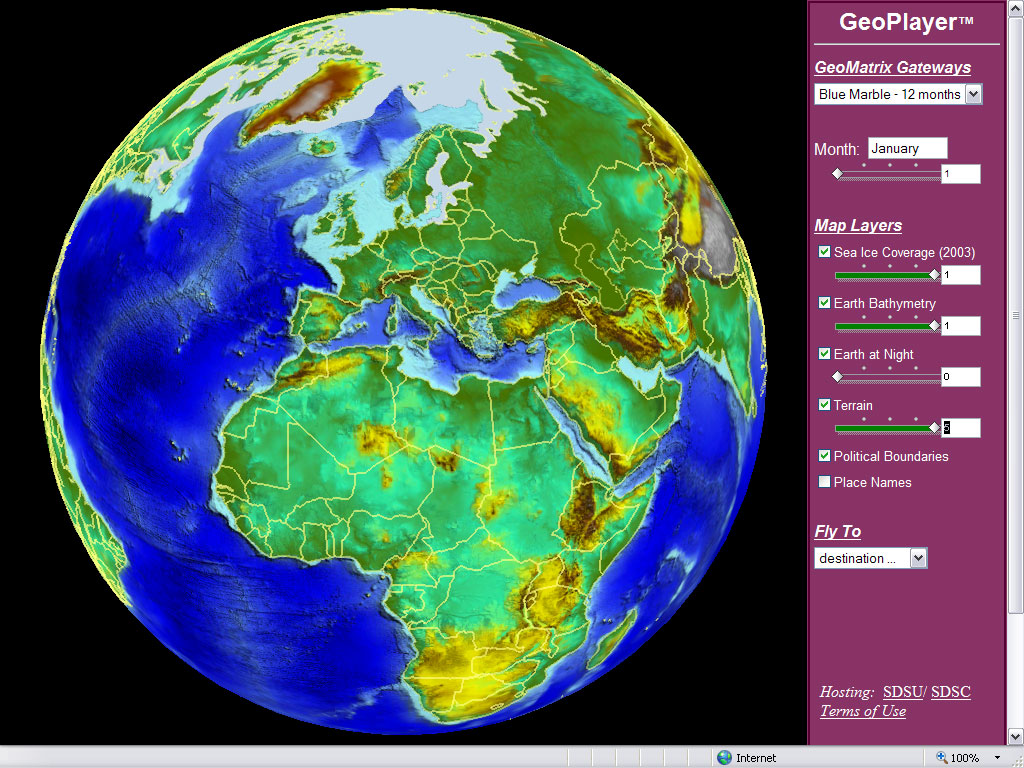
Task: Click the Internet zone globe icon
Action: [724, 758]
